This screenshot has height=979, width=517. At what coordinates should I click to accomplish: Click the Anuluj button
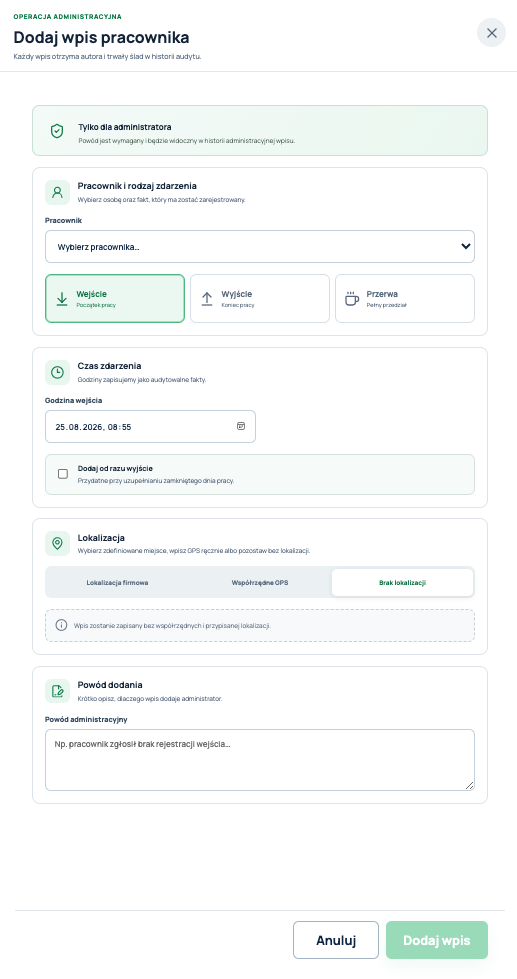(x=336, y=940)
